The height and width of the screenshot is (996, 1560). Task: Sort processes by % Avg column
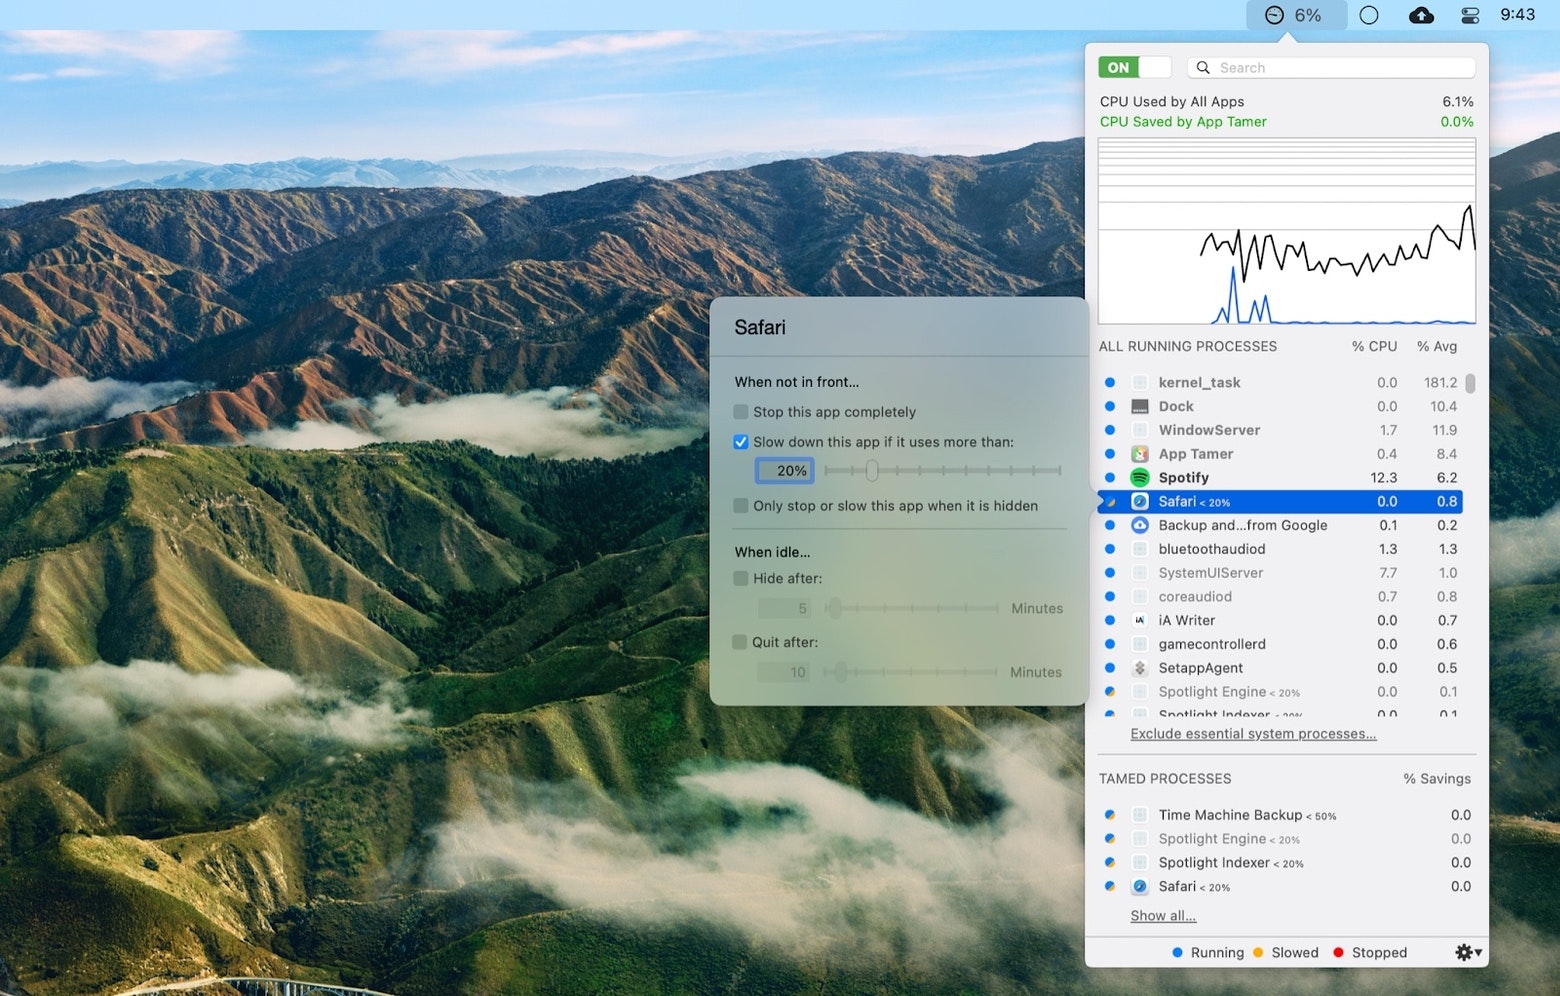[1437, 346]
